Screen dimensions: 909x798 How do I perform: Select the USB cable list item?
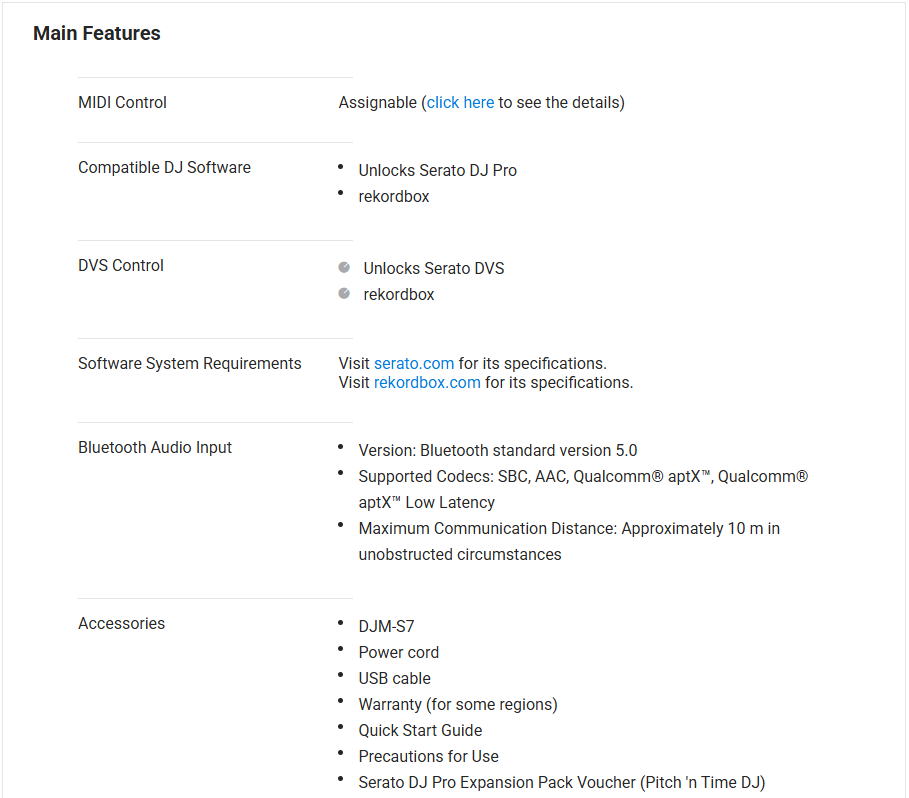pos(394,678)
